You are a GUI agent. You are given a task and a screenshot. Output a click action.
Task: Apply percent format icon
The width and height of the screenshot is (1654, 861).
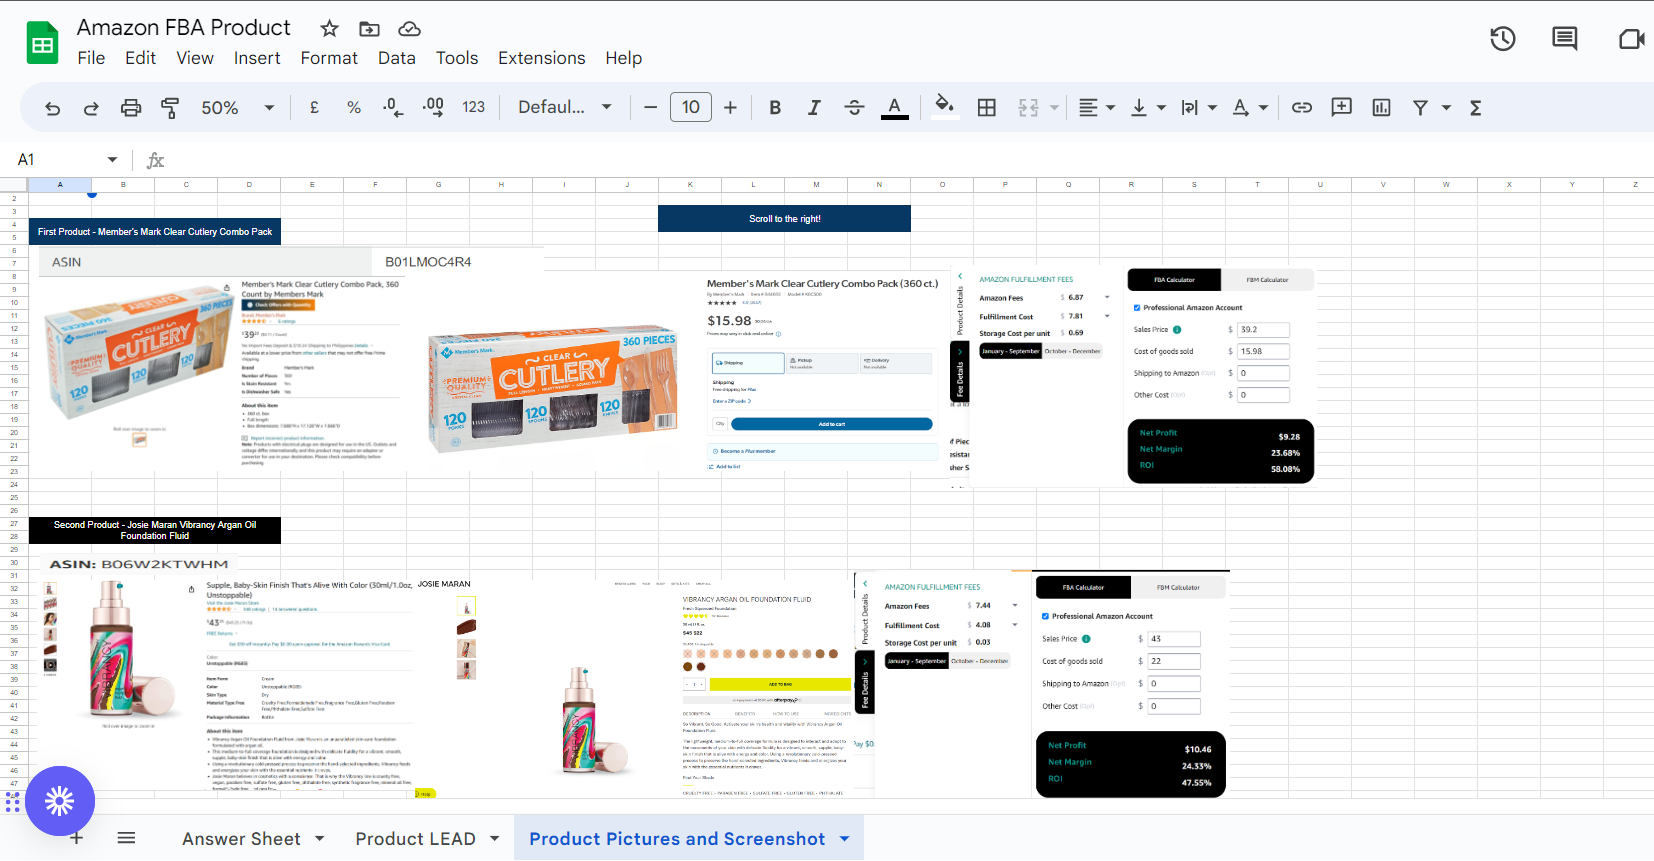[x=354, y=107]
